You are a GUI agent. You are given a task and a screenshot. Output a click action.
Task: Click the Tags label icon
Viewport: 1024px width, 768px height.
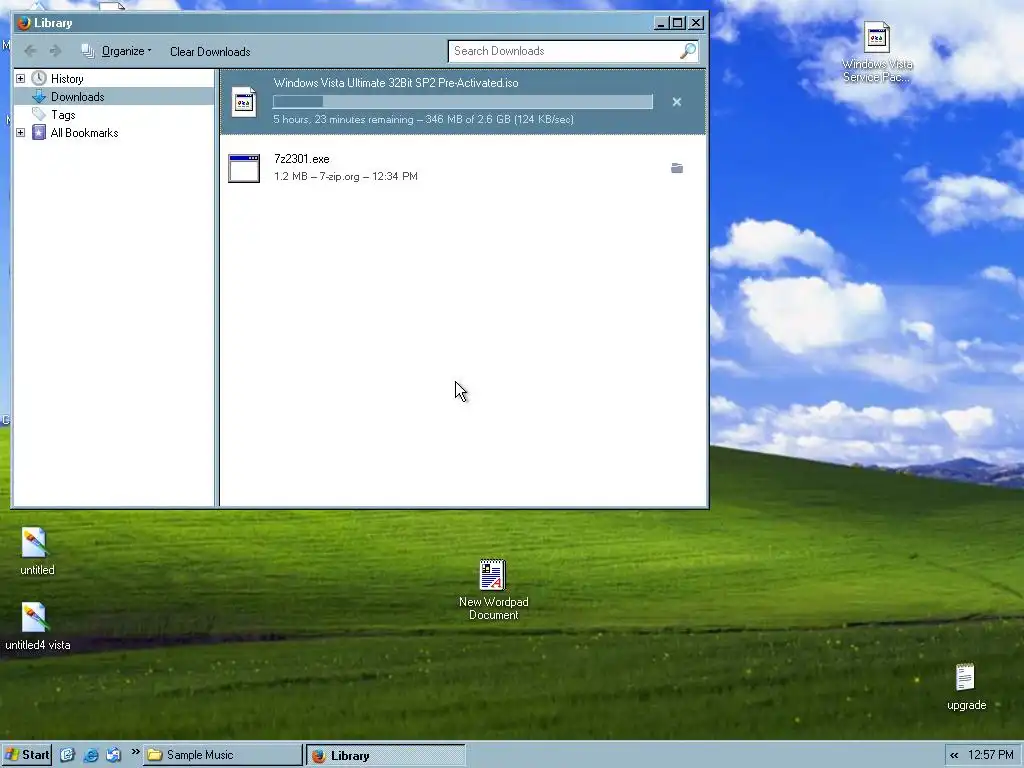point(39,114)
